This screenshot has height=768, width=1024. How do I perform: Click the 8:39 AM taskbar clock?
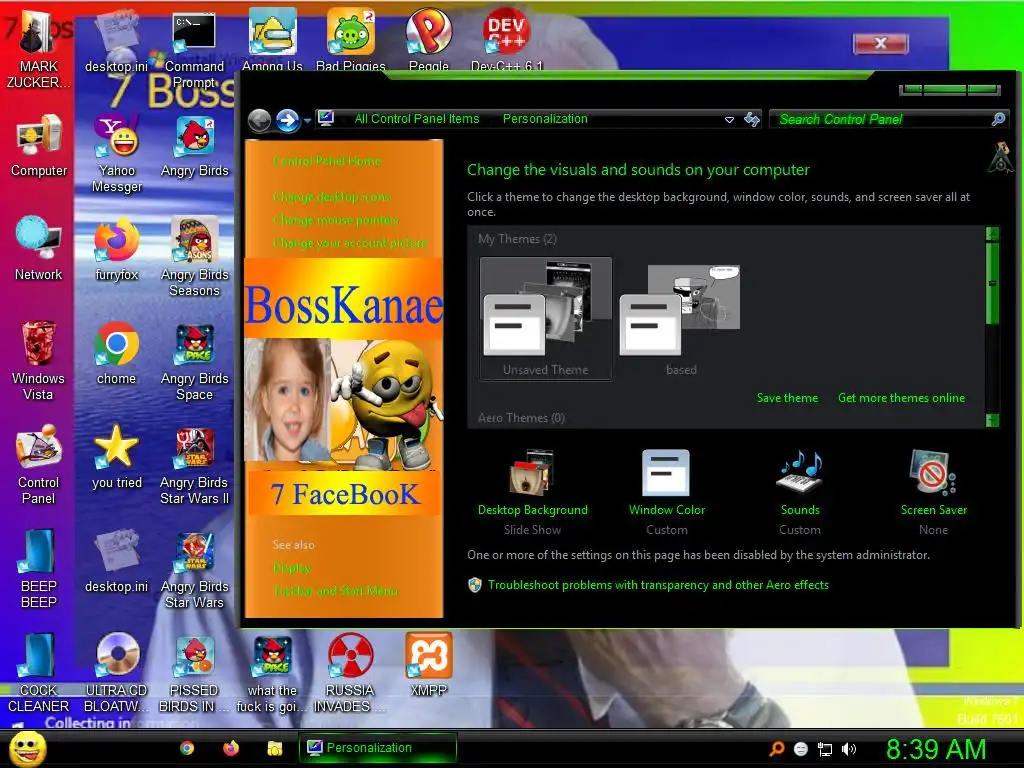pos(936,749)
